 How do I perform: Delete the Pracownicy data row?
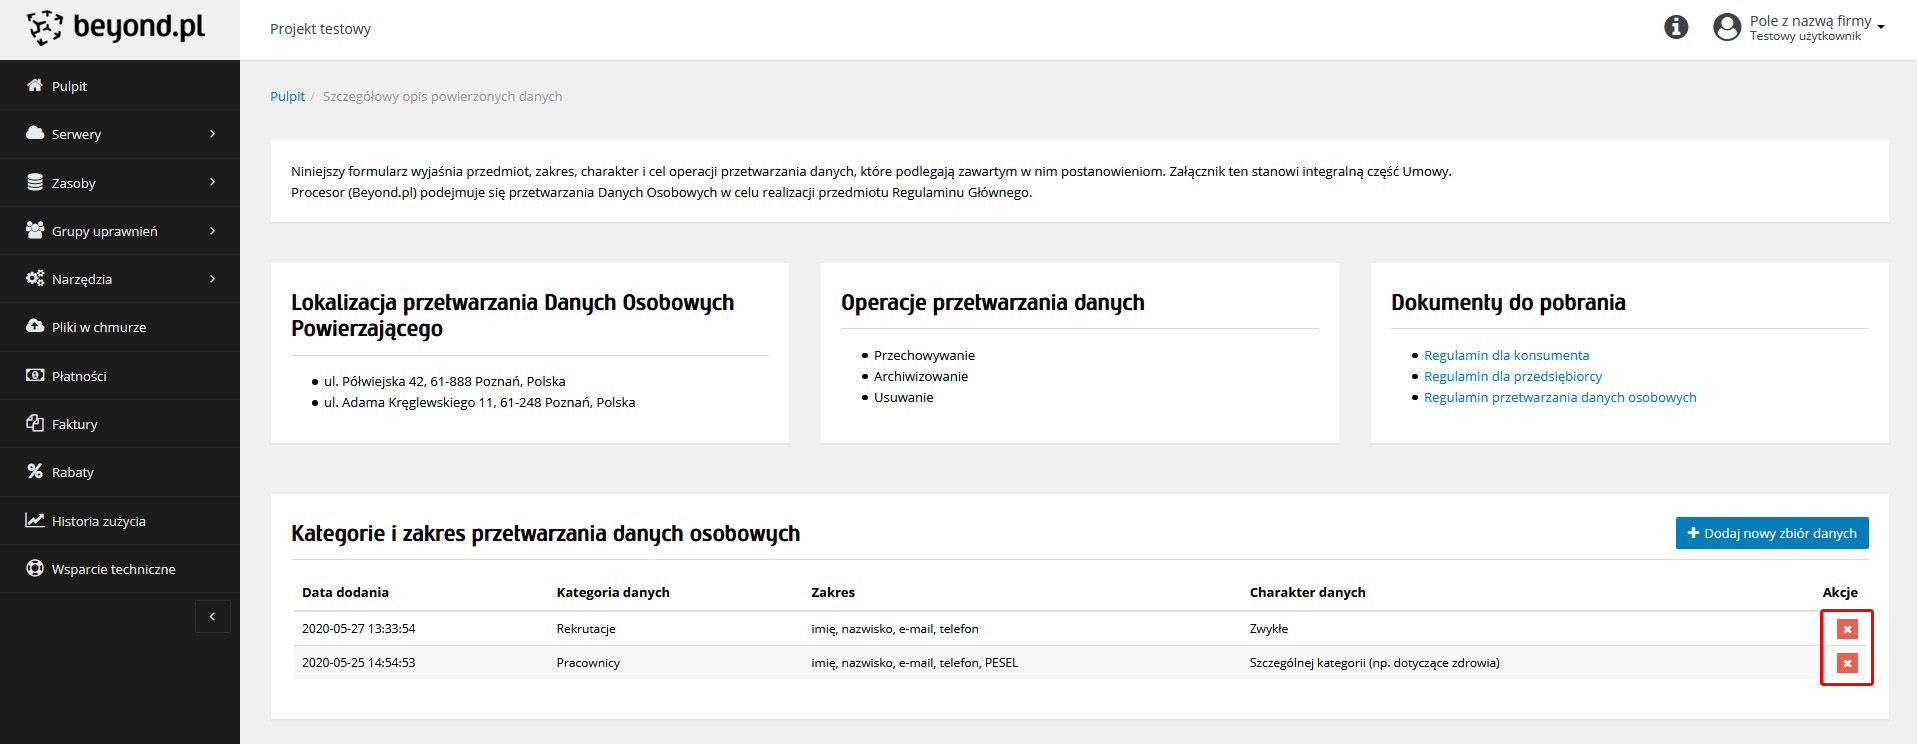1847,663
